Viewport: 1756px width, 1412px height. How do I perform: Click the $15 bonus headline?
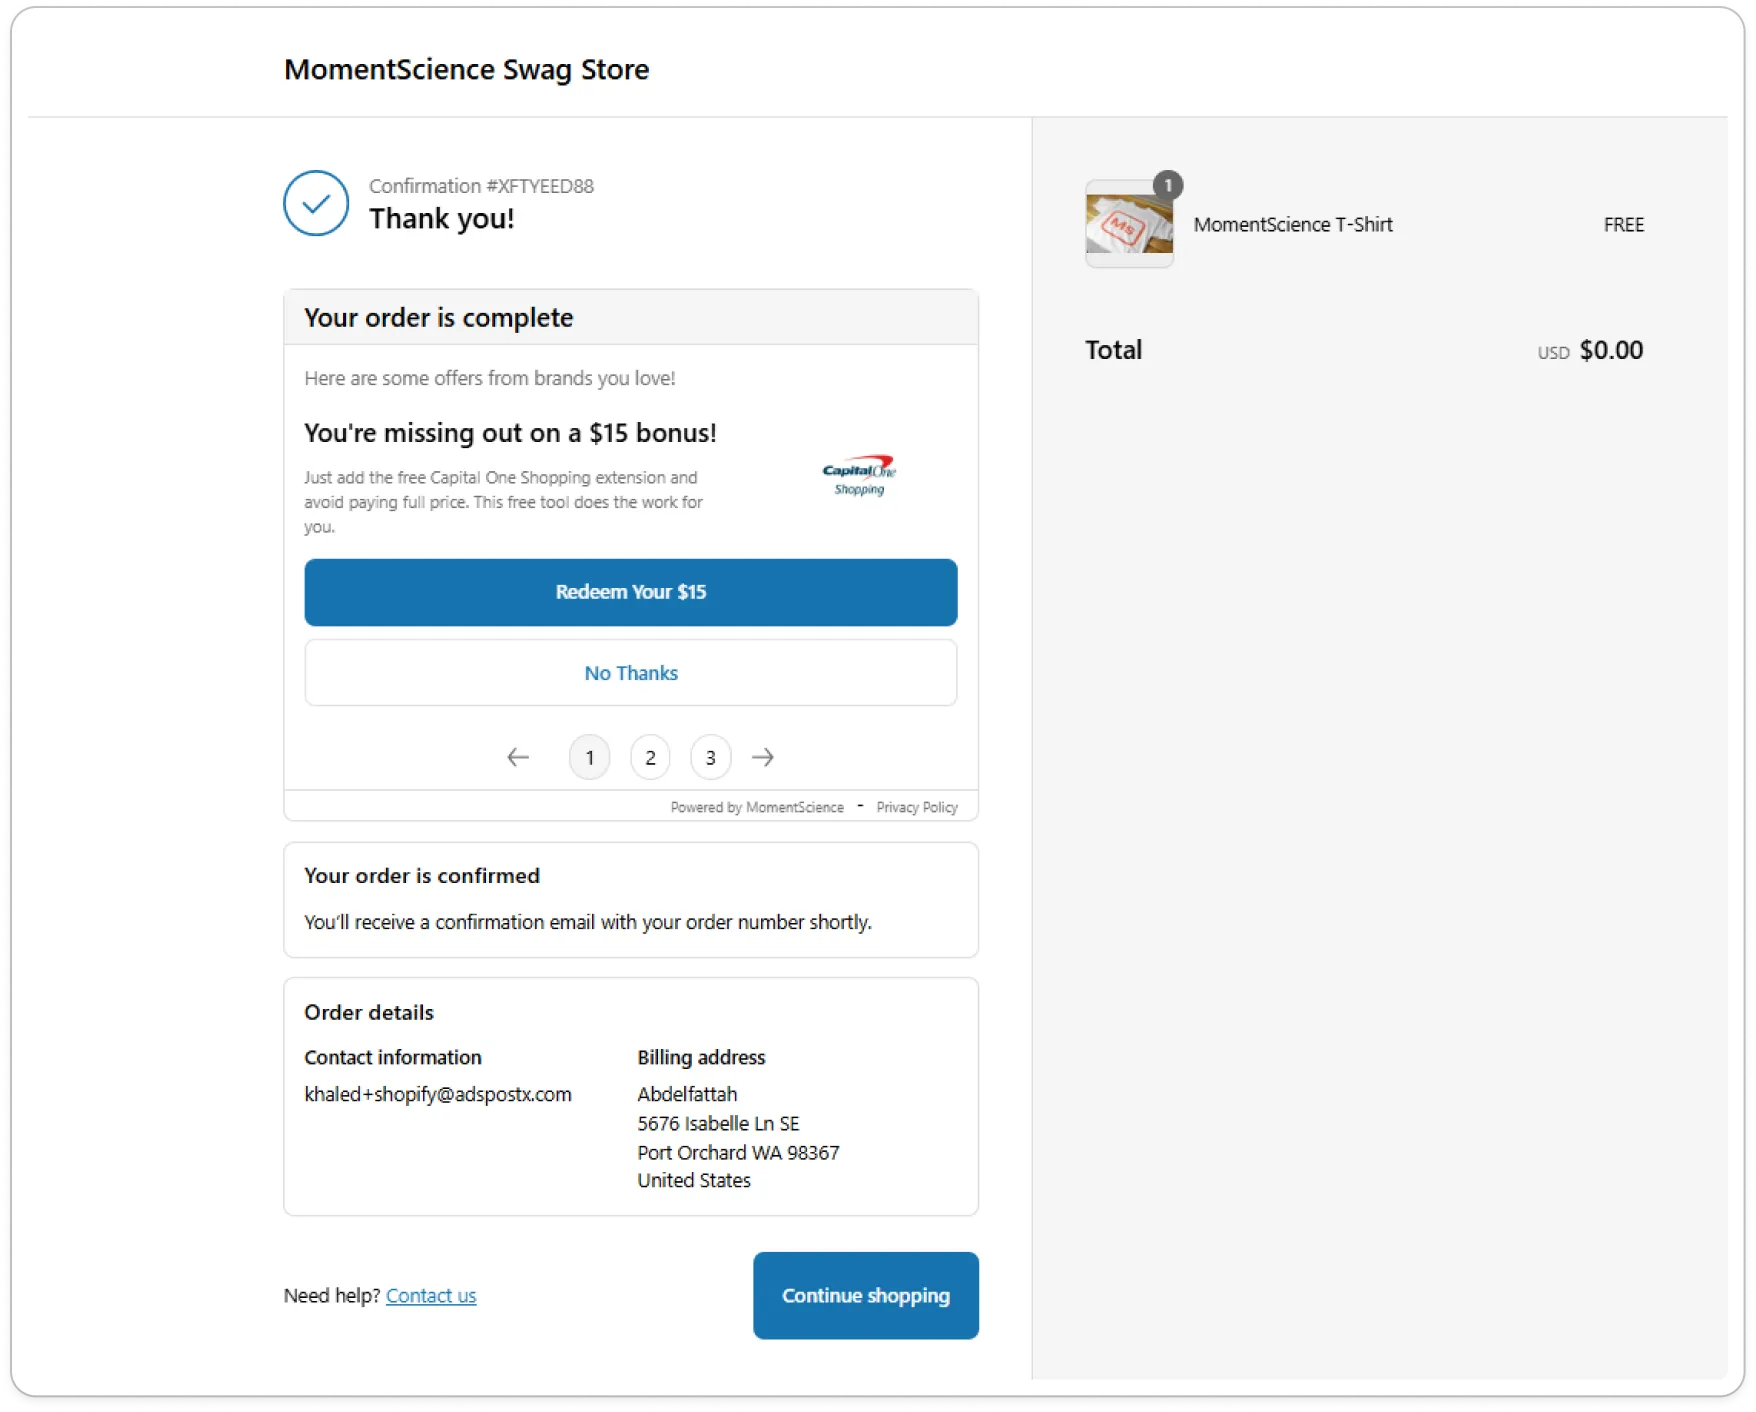(510, 433)
